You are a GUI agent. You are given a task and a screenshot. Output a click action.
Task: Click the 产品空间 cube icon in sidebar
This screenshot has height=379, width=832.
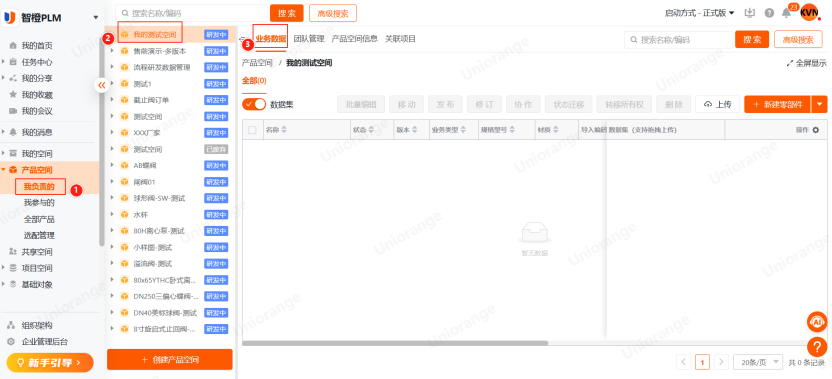13,170
